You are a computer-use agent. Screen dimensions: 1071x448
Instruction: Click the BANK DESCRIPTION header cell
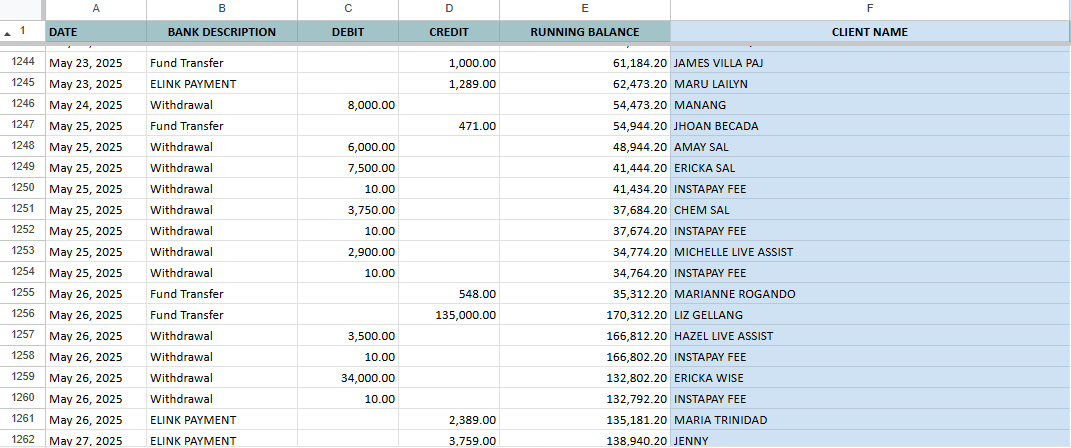(222, 32)
